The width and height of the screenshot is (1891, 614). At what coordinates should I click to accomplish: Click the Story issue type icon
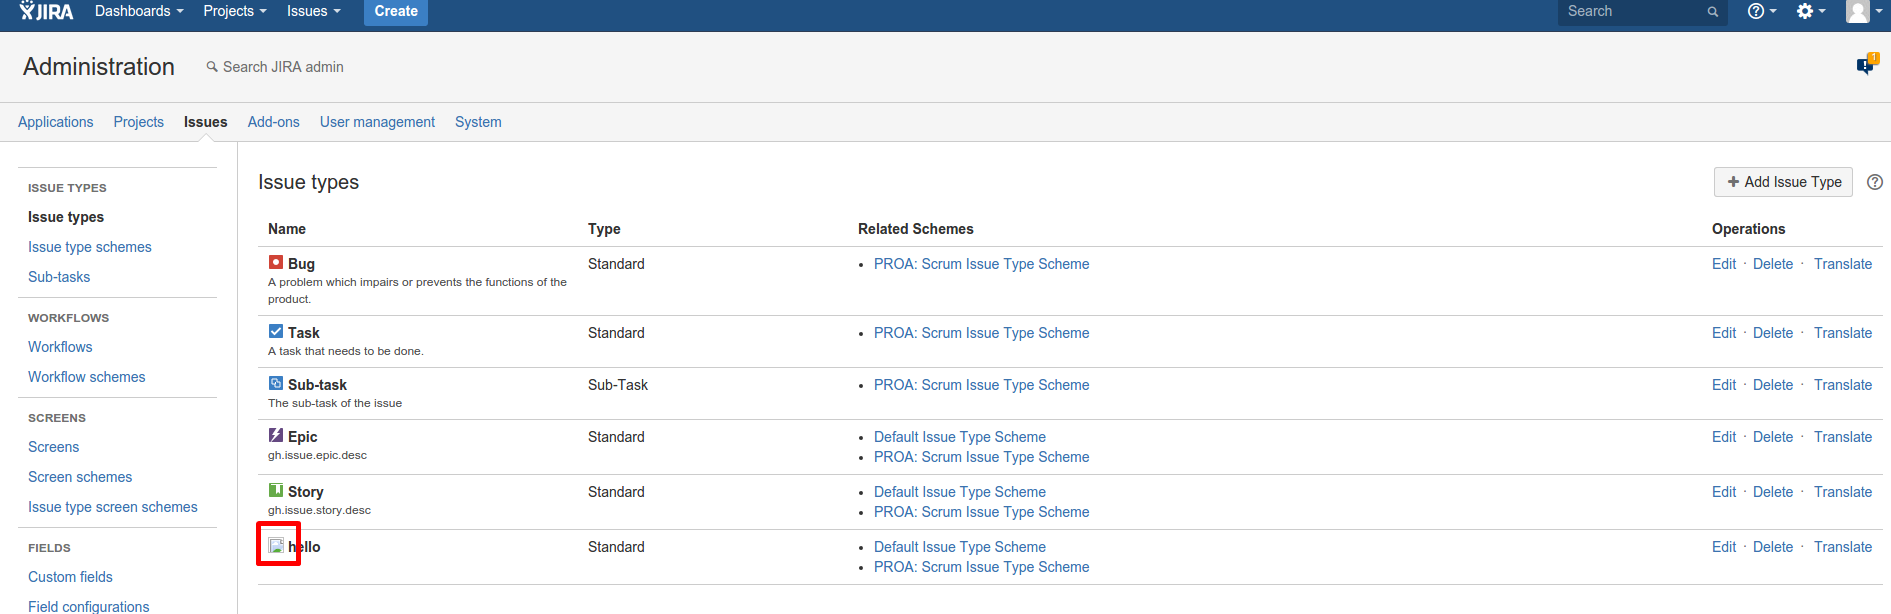tap(276, 490)
